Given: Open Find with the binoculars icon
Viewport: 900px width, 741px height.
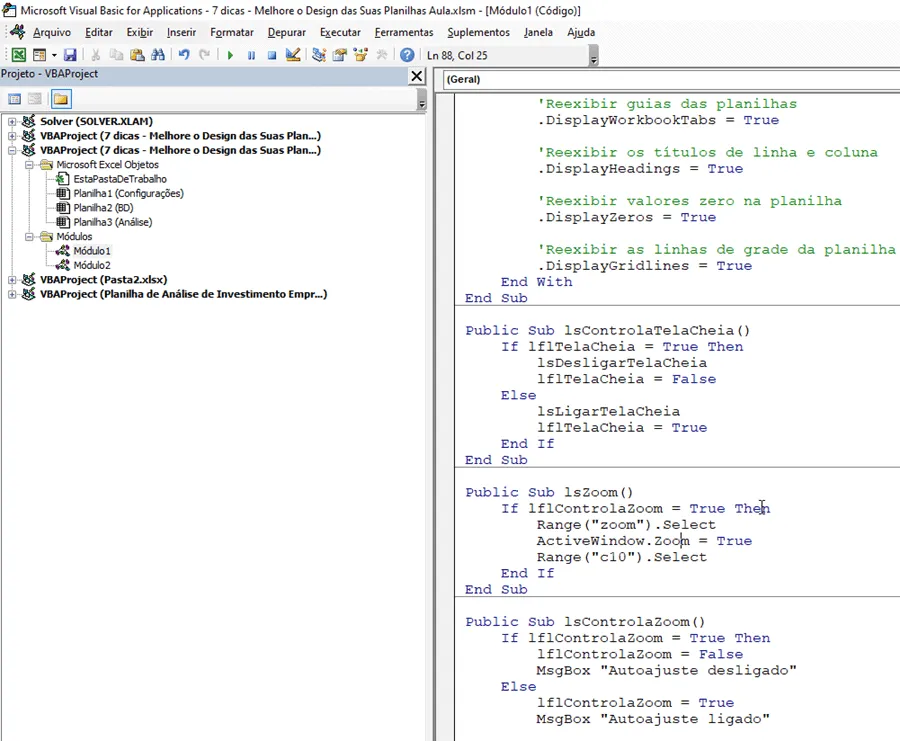Looking at the screenshot, I should pyautogui.click(x=158, y=55).
